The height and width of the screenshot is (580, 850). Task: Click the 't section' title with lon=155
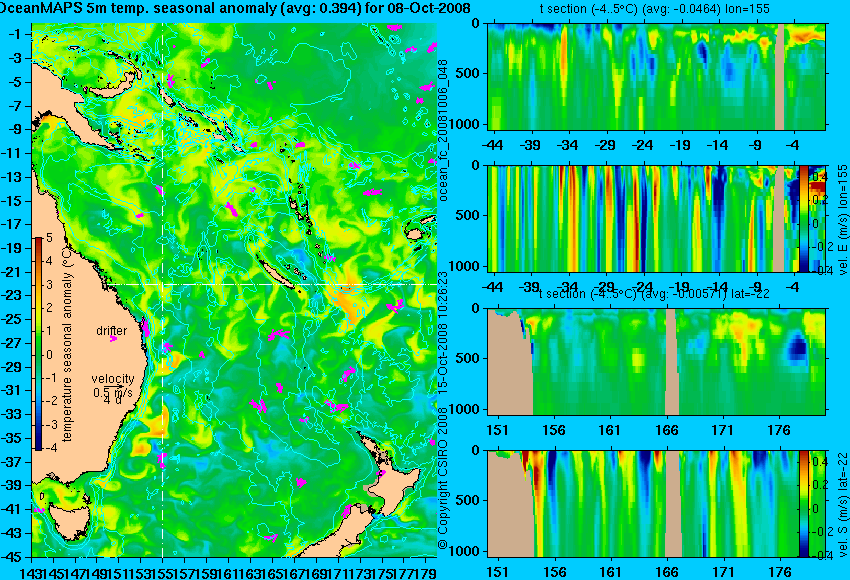coord(654,9)
